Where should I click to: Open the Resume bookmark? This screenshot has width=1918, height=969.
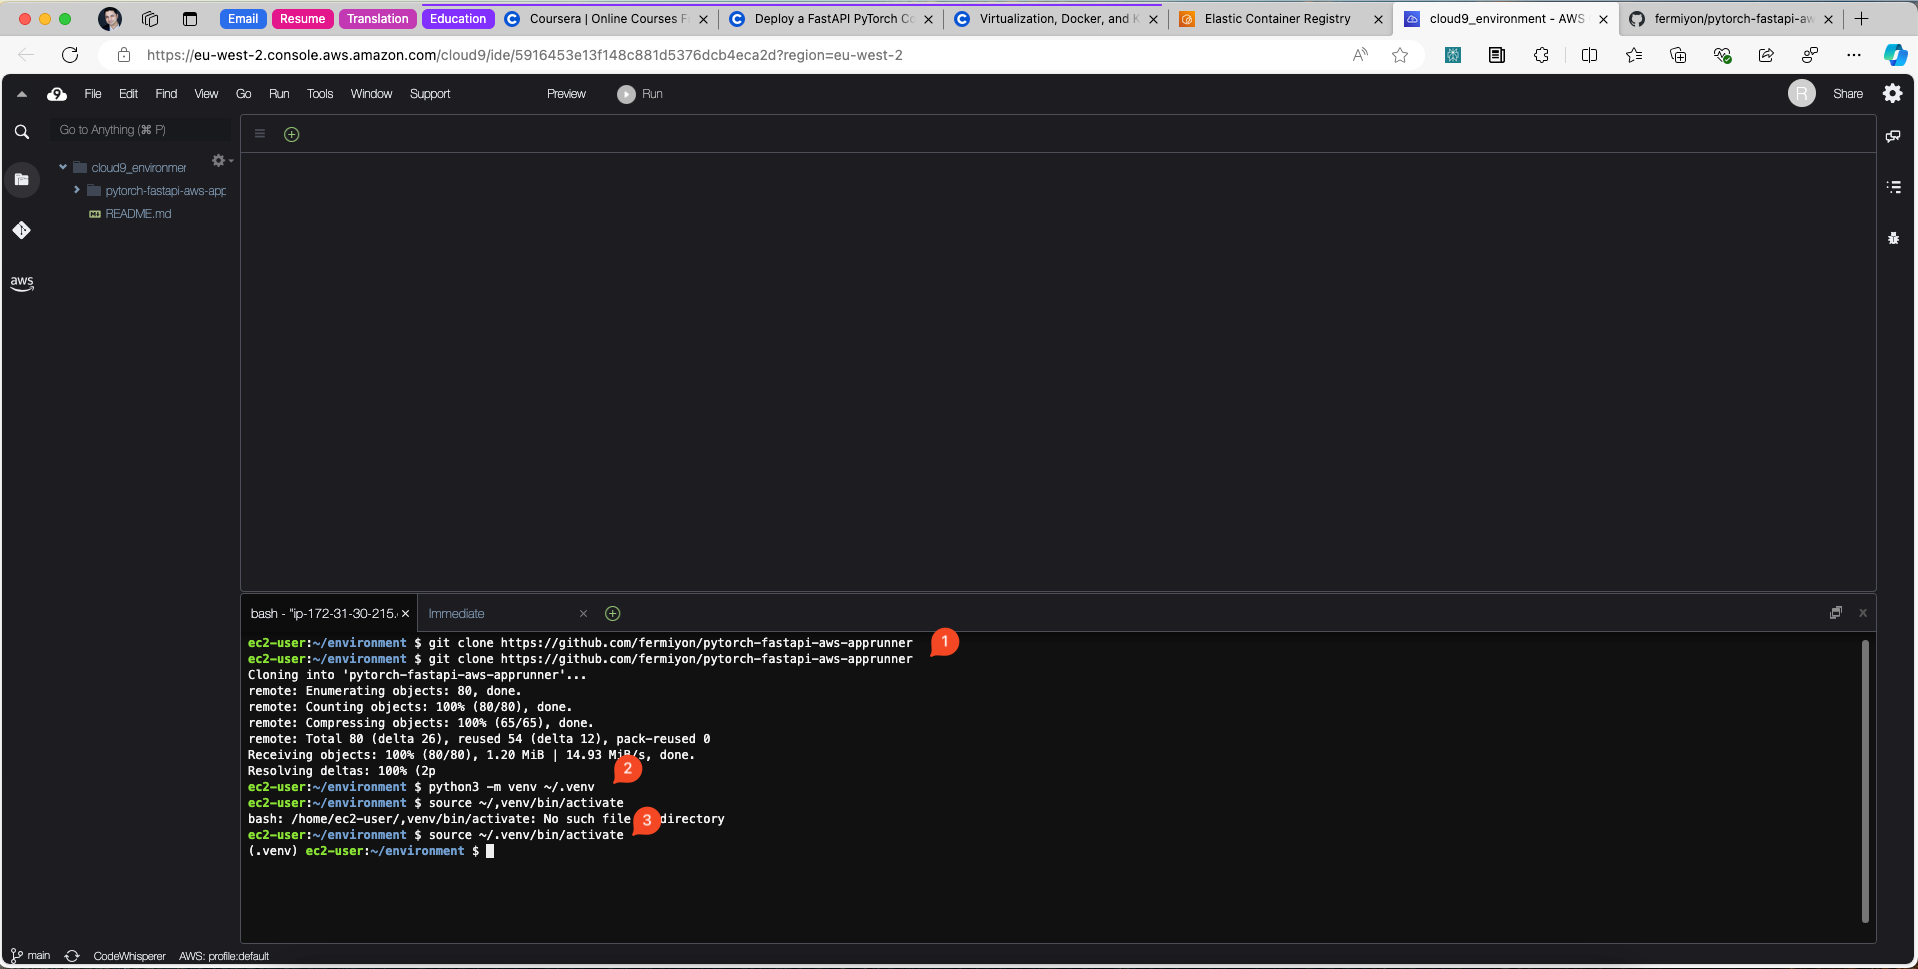(x=302, y=19)
